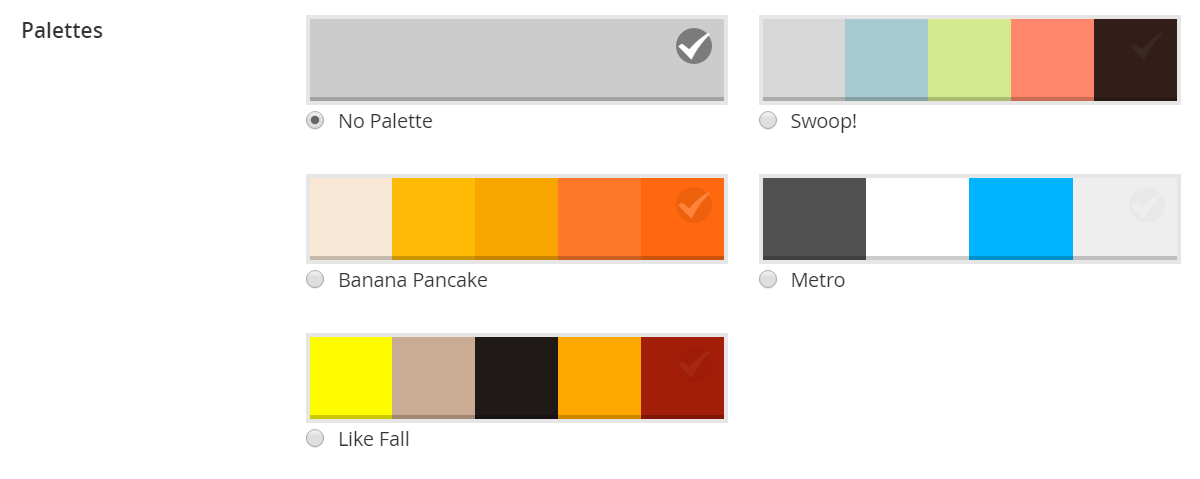Enable the Like Fall radio button
Screen dimensions: 1200x479
315,438
